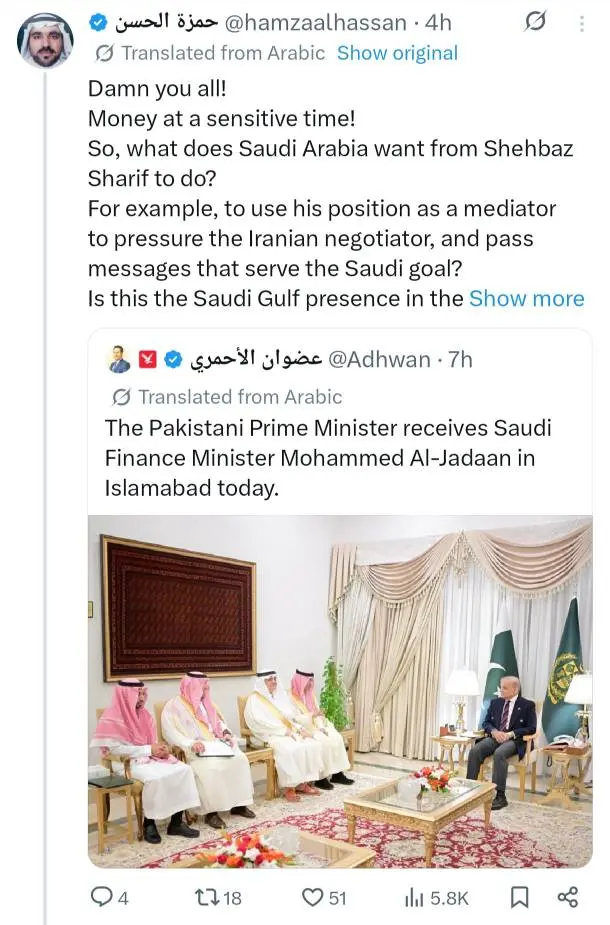This screenshot has height=925, width=610.
Task: Open quoted post text about Saudi Finance Minister
Action: [328, 458]
